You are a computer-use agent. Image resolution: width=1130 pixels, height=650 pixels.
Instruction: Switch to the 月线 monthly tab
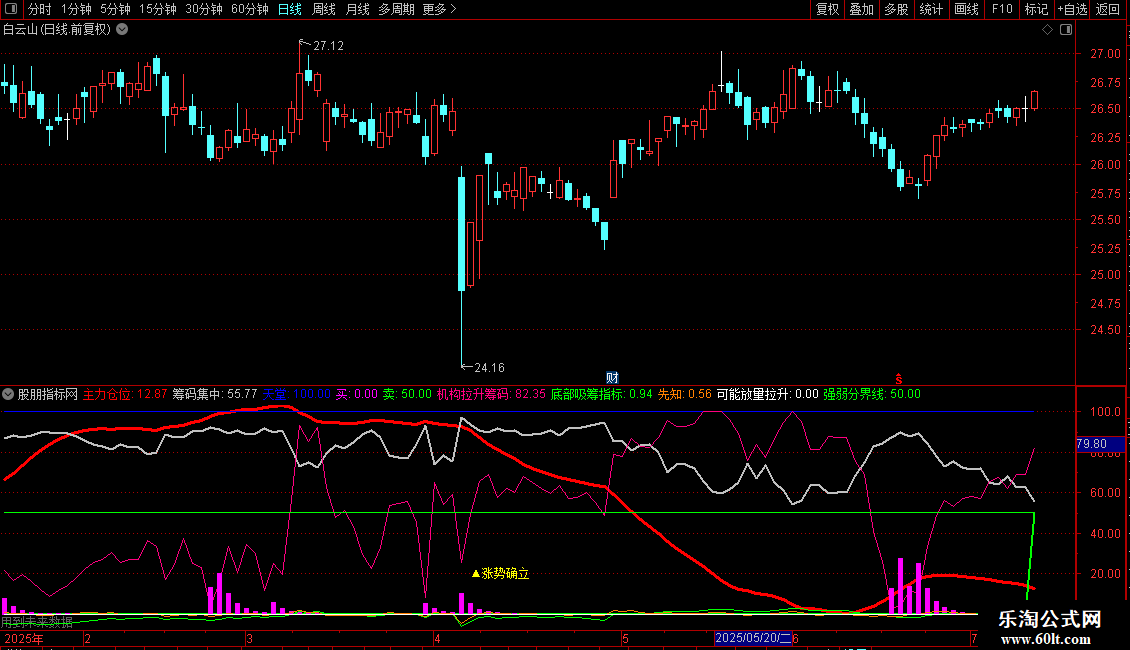pyautogui.click(x=357, y=9)
